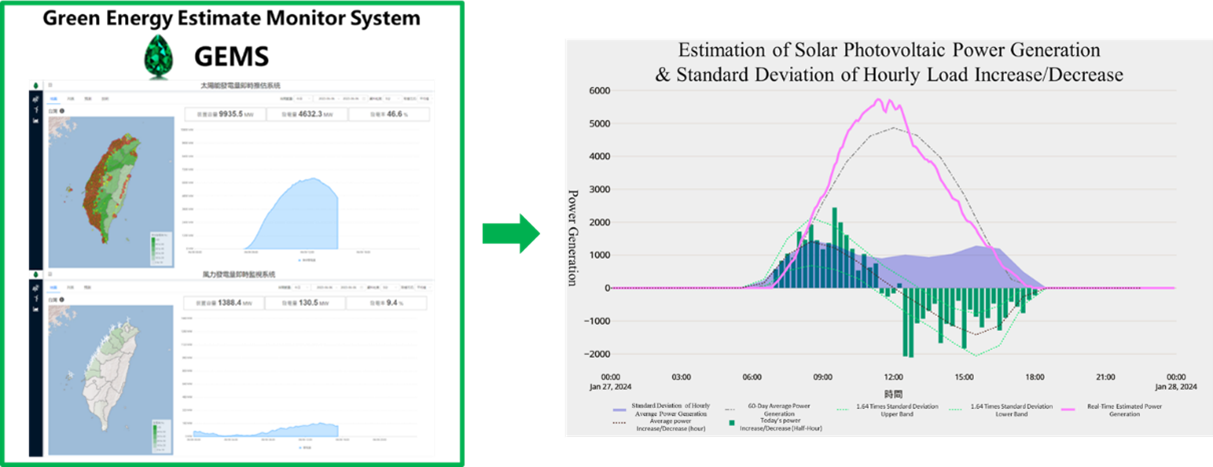Screen dimensions: 1213x467
Task: Click the info icon beside wind map title
Action: pyautogui.click(x=63, y=300)
